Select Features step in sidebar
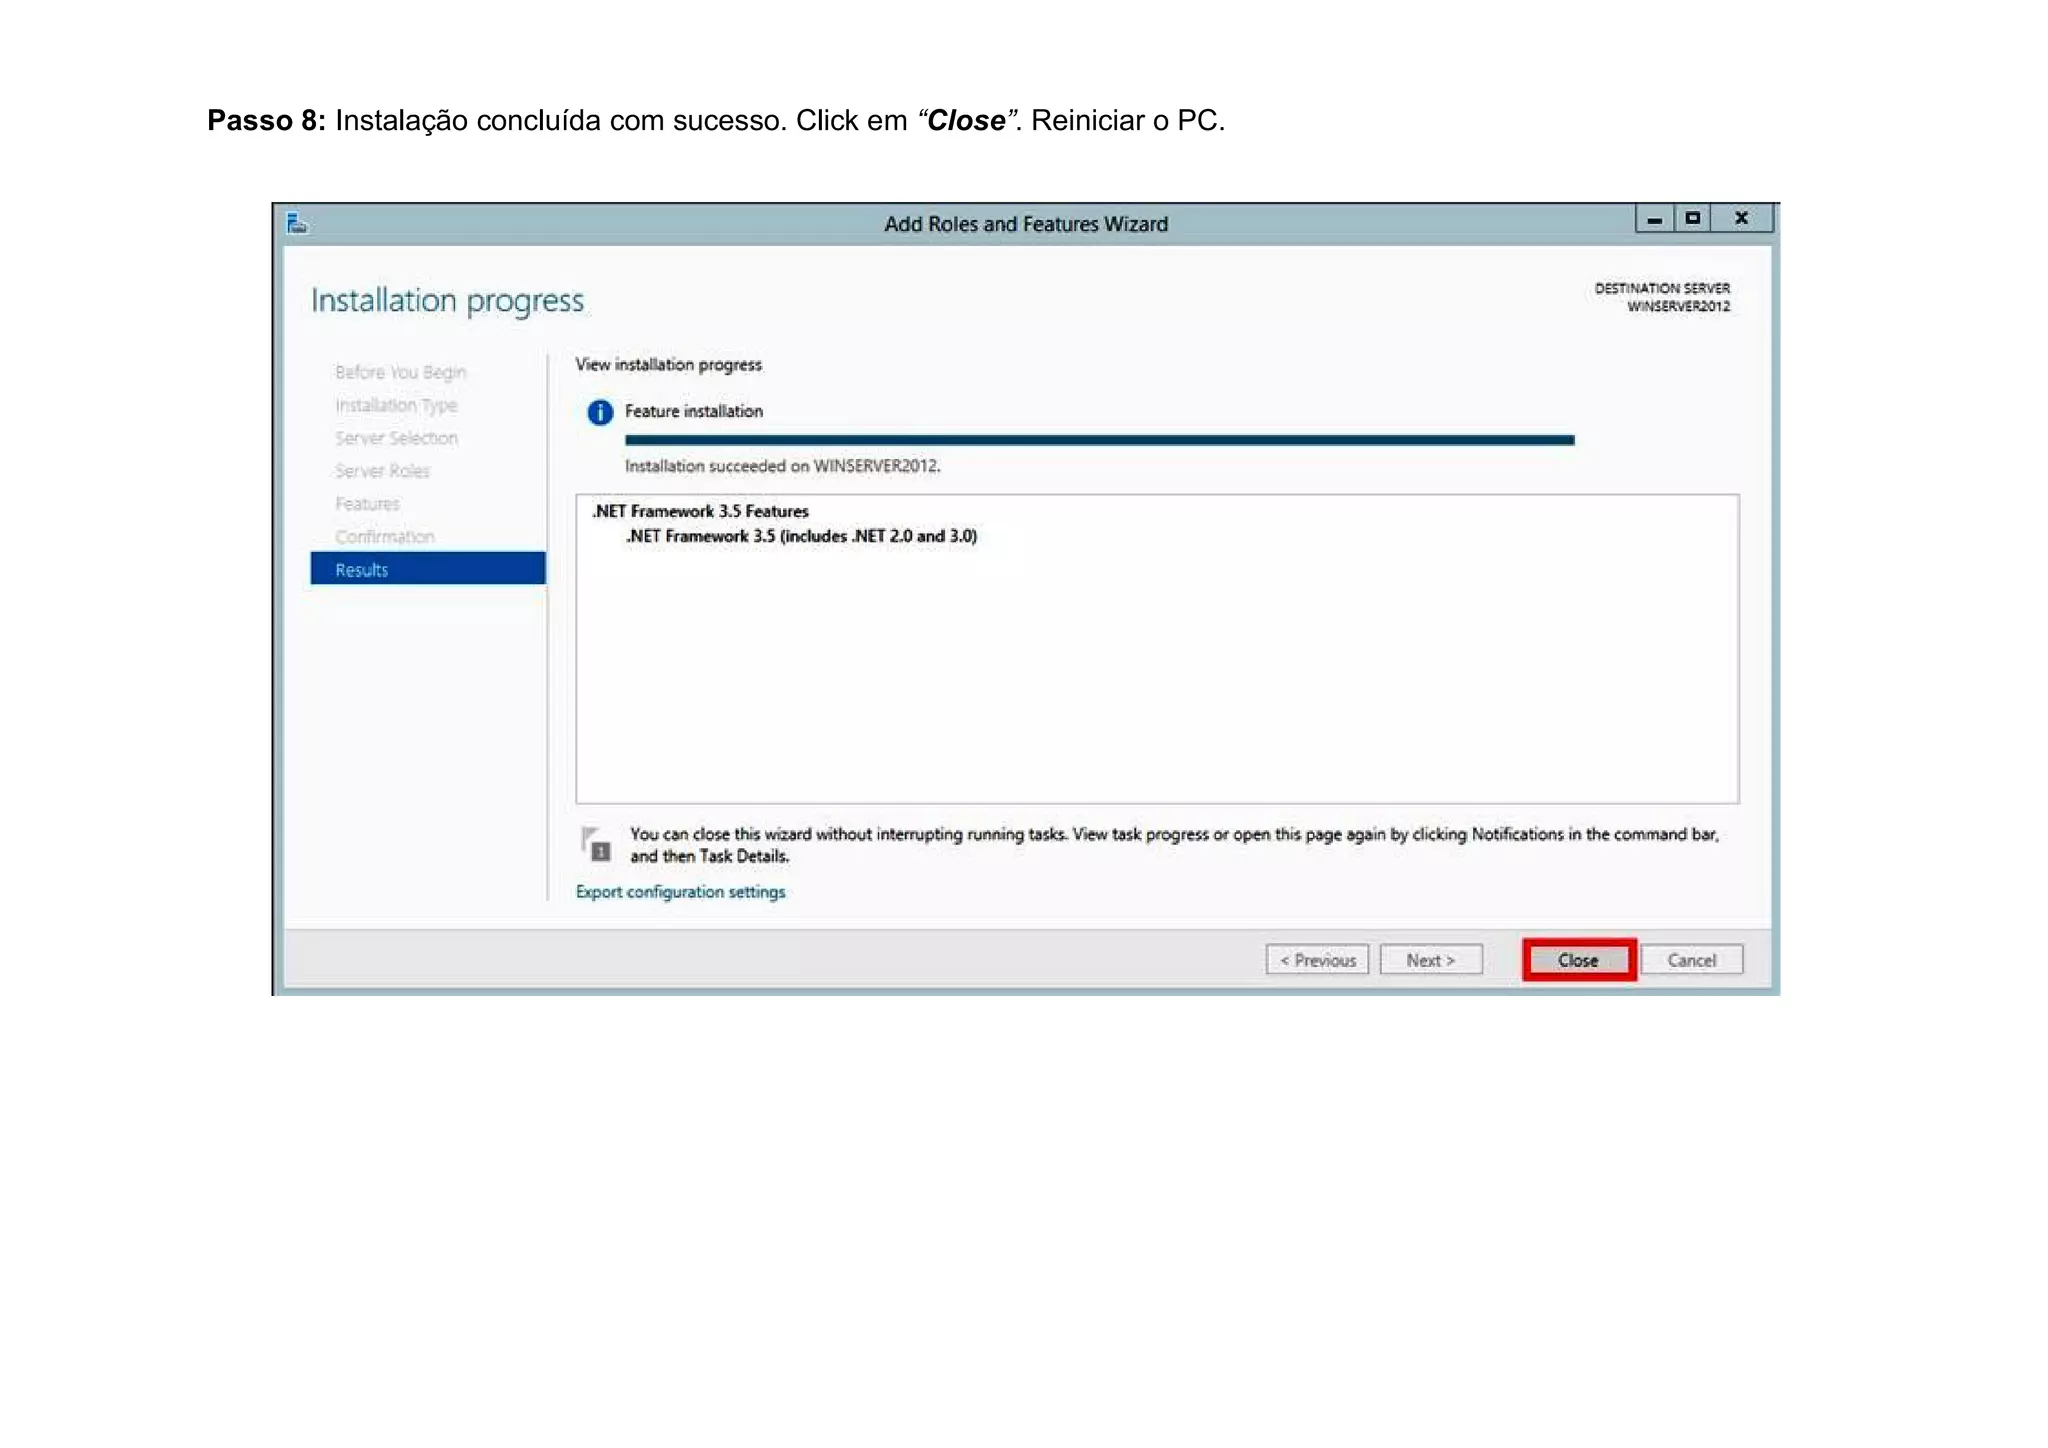Screen dimensions: 2048x1448 [367, 504]
